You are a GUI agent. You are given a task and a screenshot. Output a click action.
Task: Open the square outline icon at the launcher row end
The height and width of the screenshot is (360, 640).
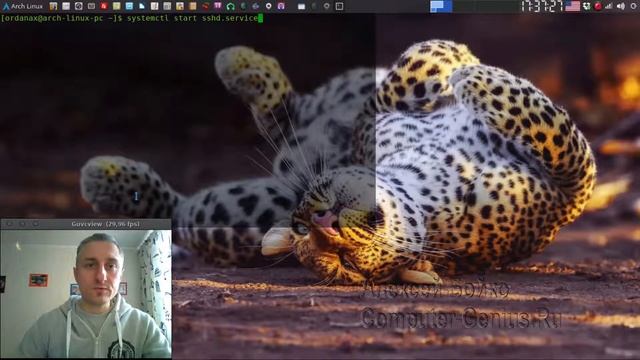pyautogui.click(x=339, y=6)
